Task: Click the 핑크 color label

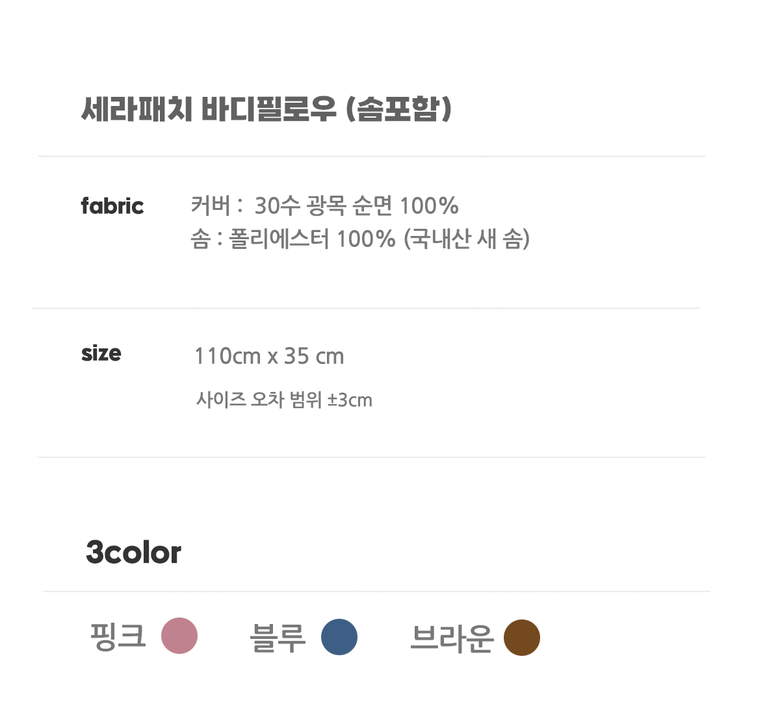Action: tap(118, 636)
